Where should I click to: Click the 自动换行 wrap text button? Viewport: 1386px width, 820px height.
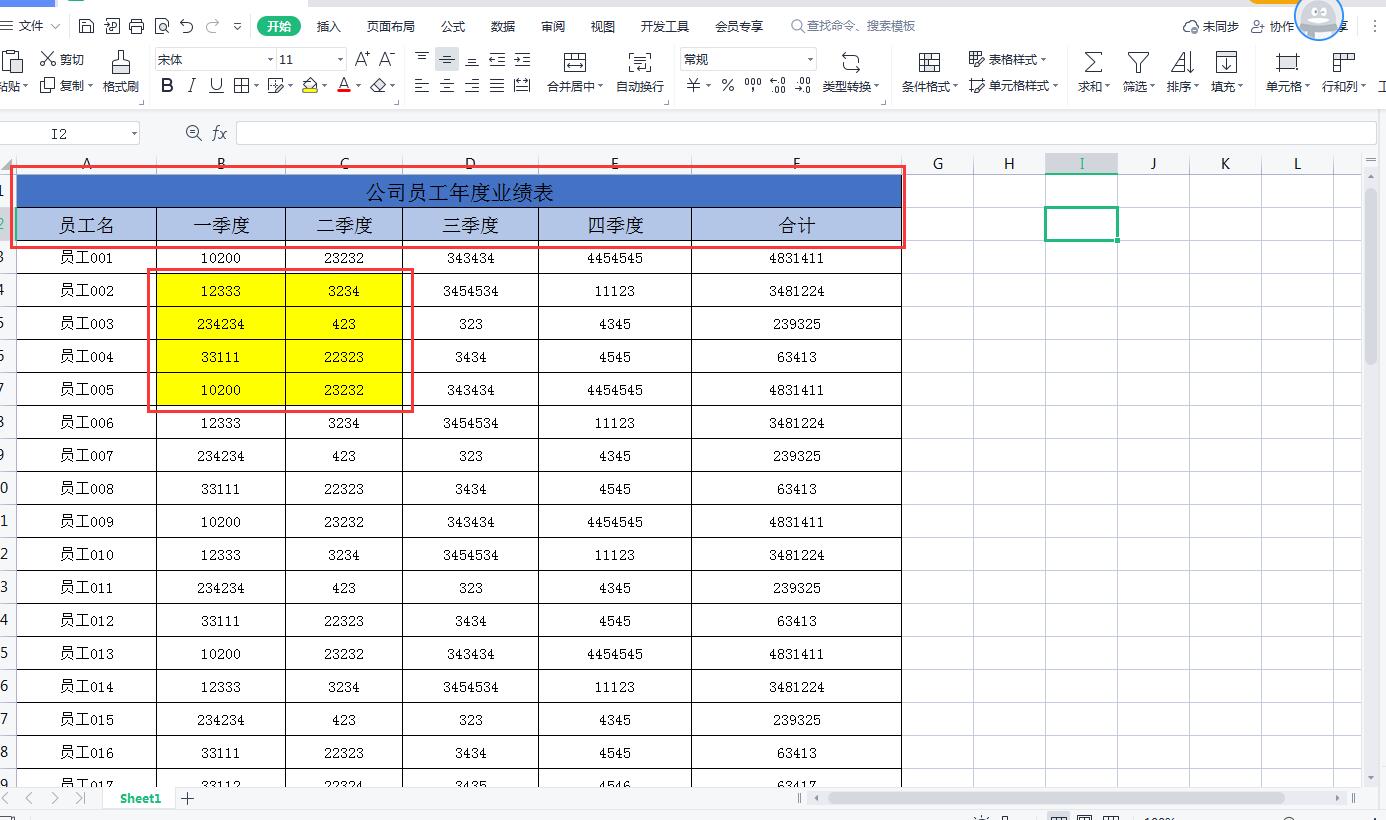point(639,70)
